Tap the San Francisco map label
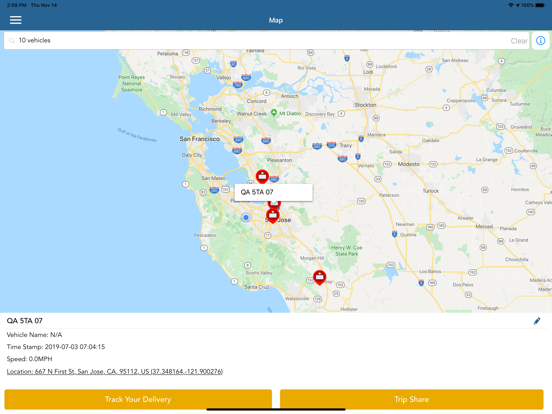The width and height of the screenshot is (552, 414). (x=200, y=139)
